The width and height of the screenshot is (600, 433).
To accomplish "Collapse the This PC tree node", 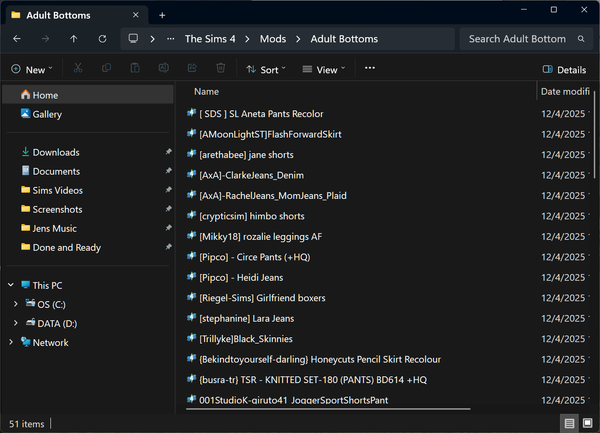I will coord(10,285).
